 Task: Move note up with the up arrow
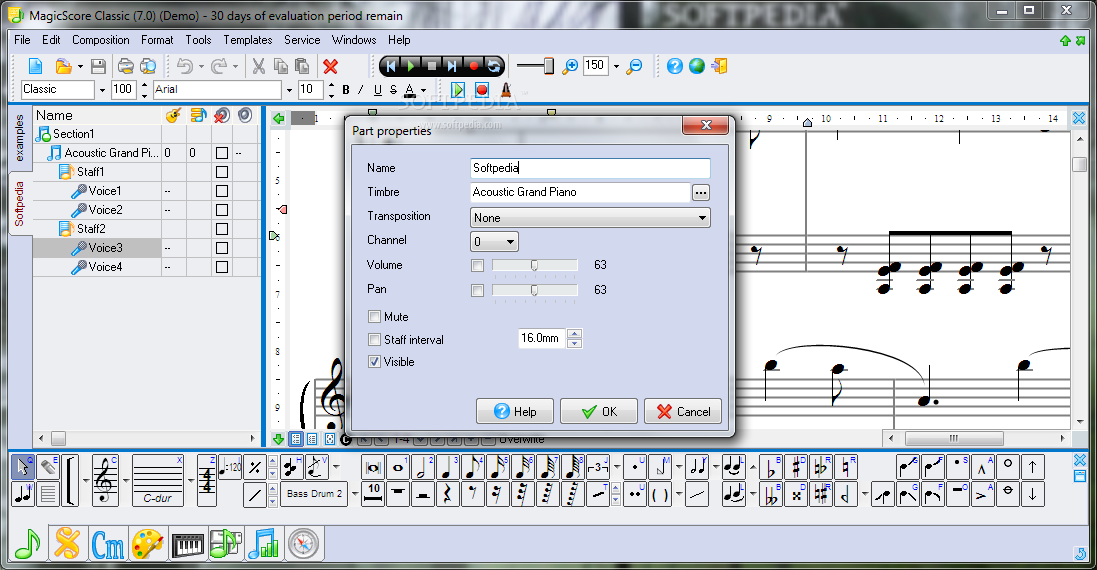pos(1033,467)
